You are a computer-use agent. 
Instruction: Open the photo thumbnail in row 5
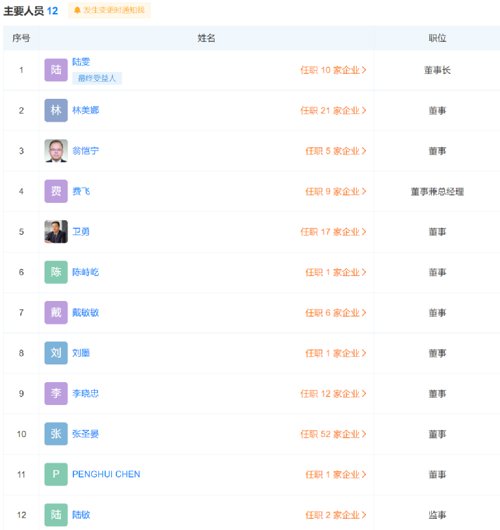coord(56,232)
